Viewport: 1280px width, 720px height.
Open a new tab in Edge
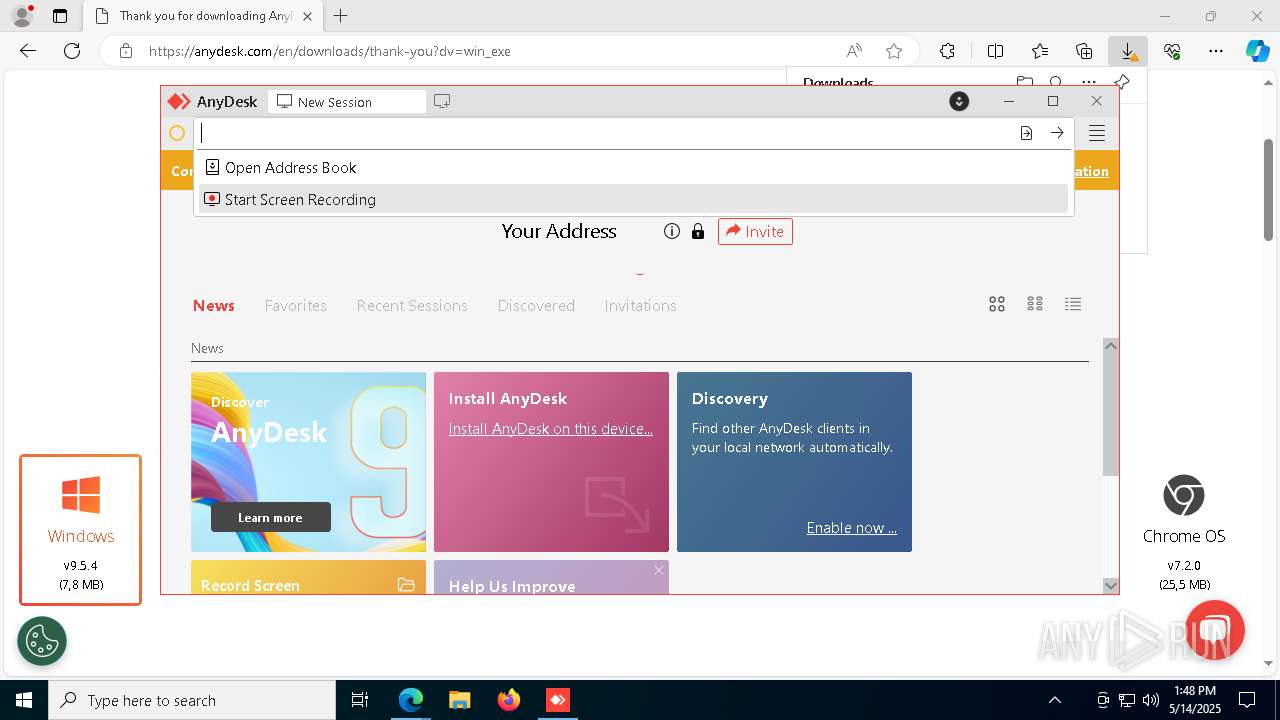coord(341,16)
